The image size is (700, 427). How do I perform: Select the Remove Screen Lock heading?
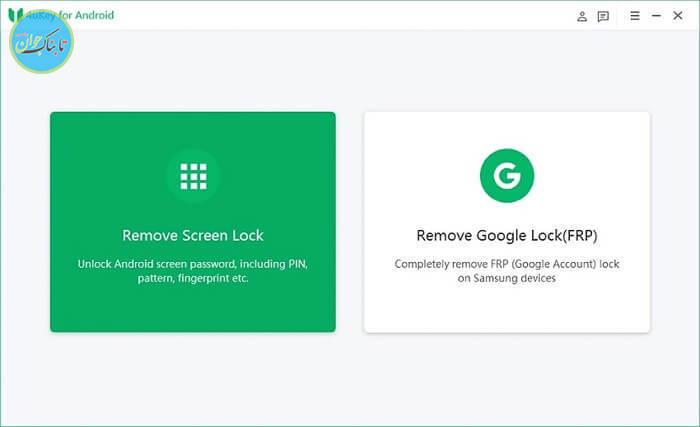point(193,236)
